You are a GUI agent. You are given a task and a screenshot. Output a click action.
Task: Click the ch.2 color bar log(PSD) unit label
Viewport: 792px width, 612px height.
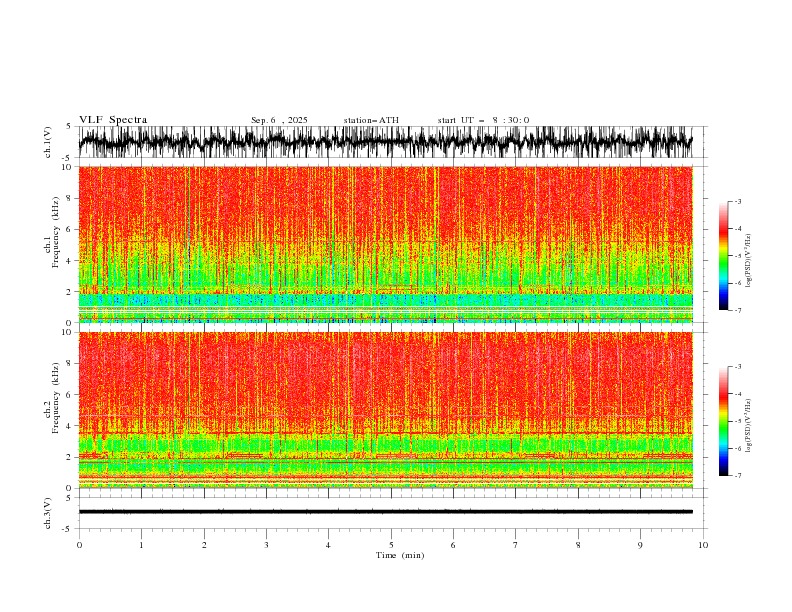click(749, 426)
